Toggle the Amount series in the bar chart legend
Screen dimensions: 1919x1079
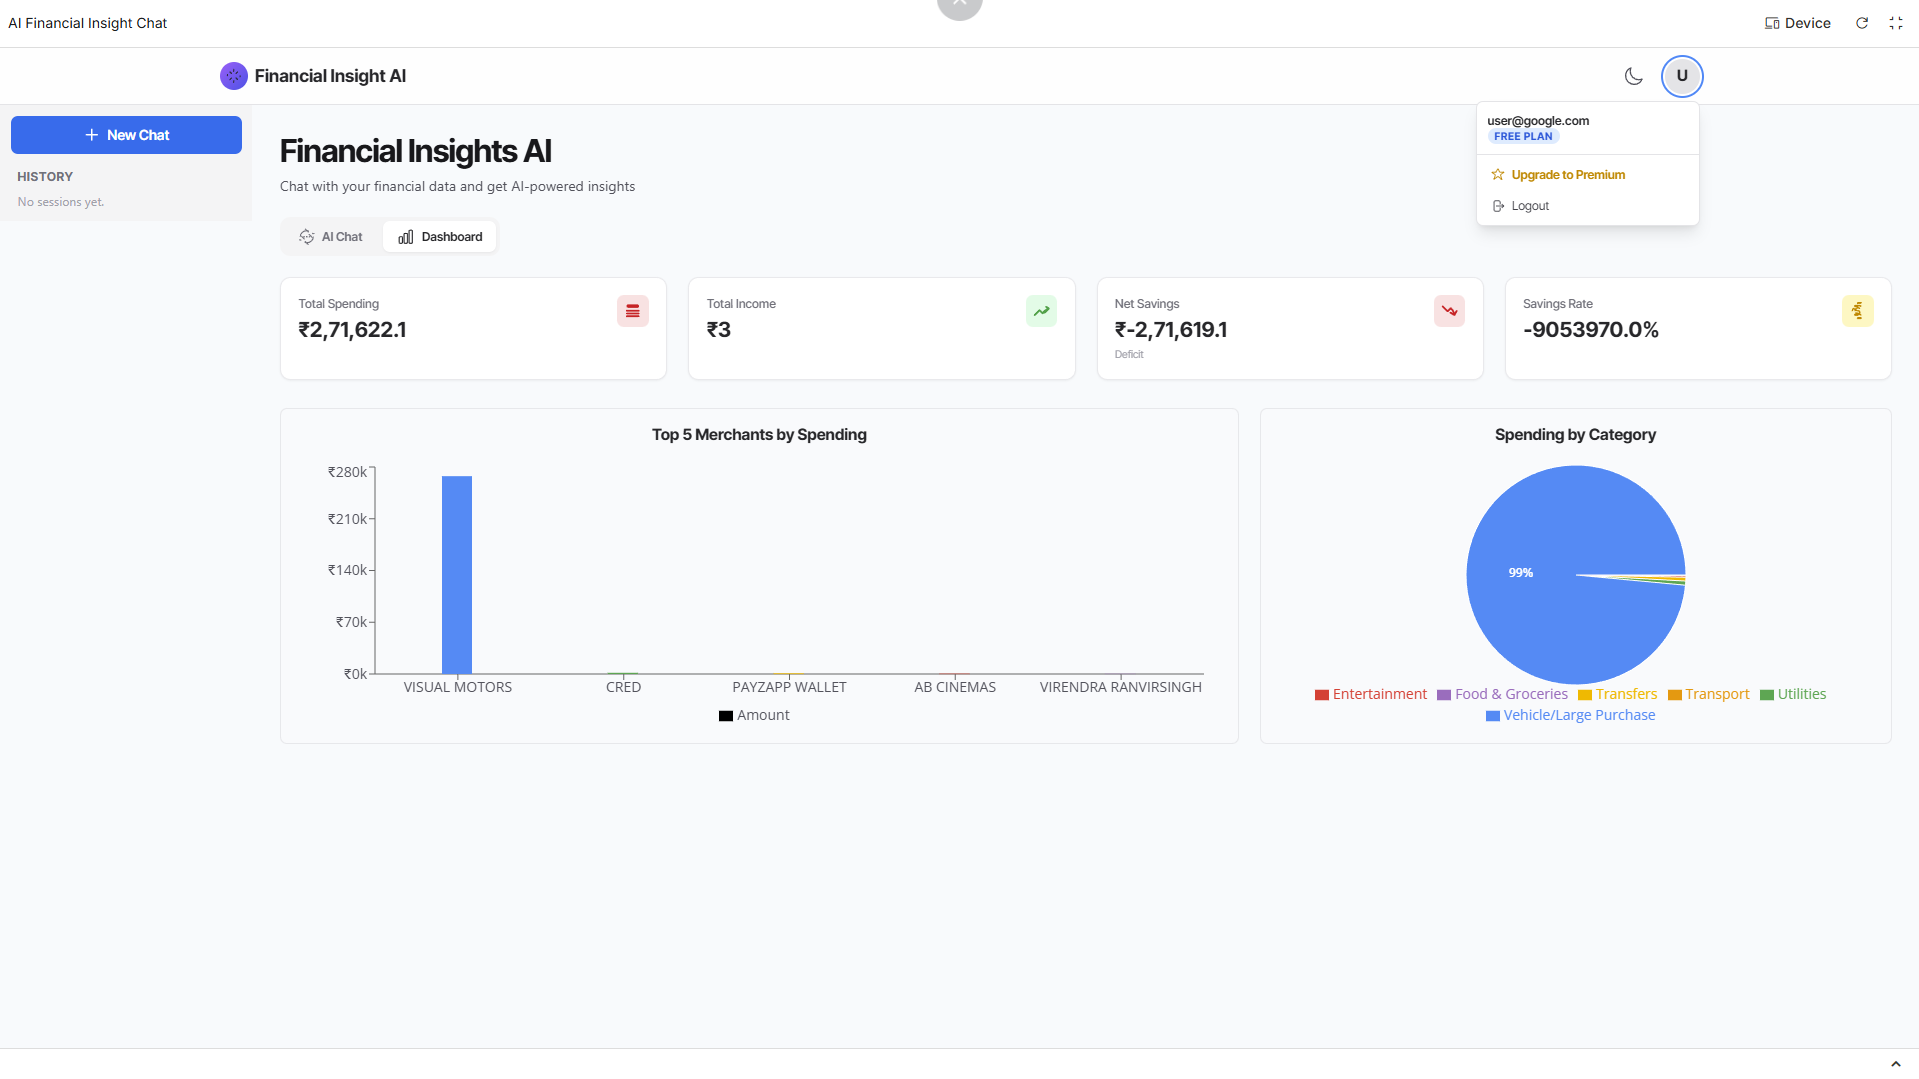(x=753, y=714)
